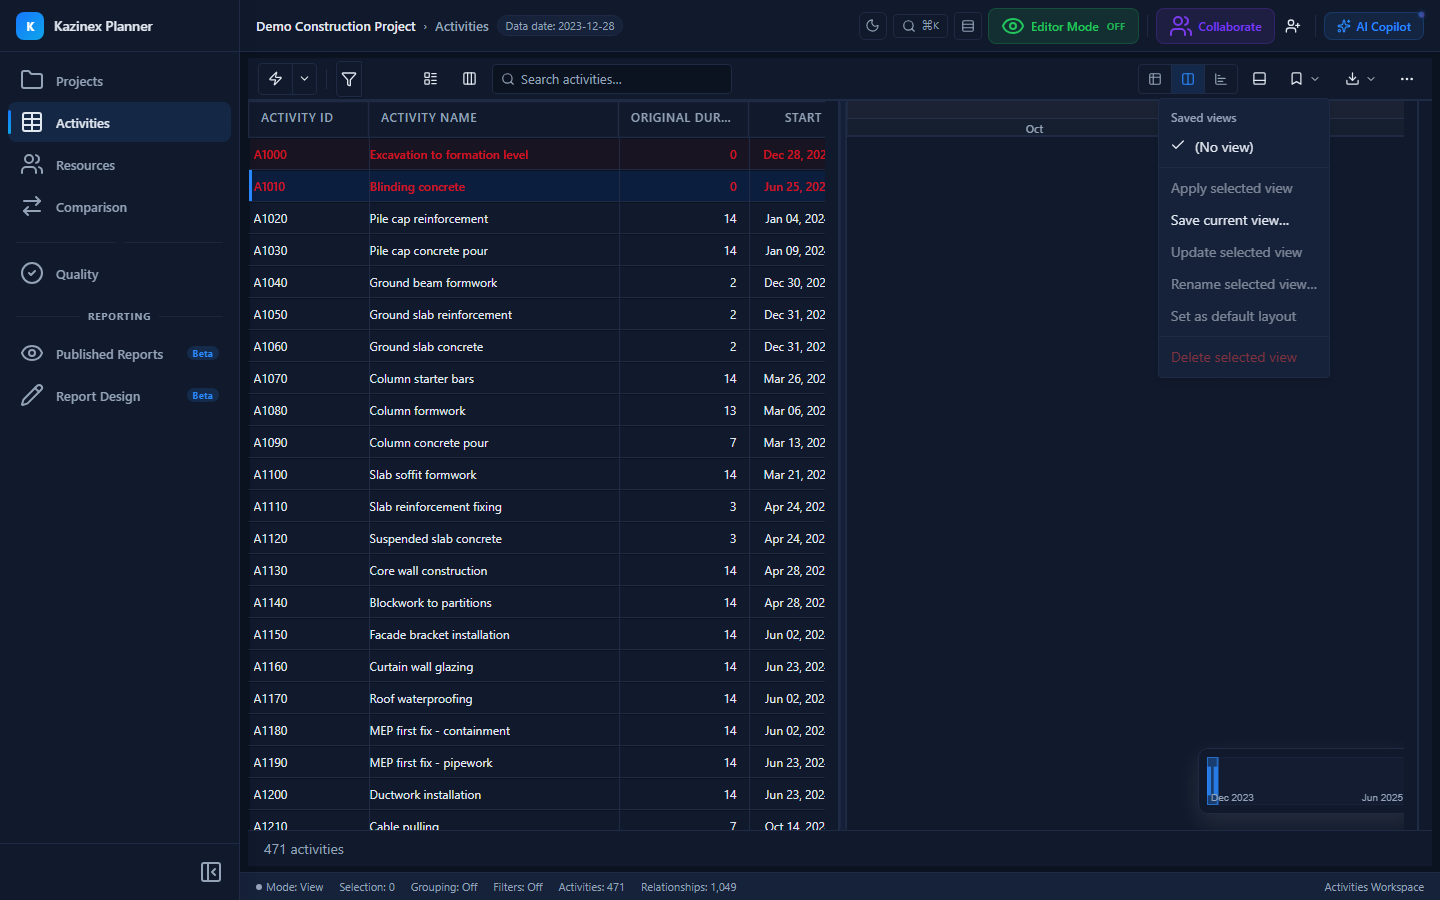Click the density rows icon in header
The image size is (1440, 900).
point(968,26)
